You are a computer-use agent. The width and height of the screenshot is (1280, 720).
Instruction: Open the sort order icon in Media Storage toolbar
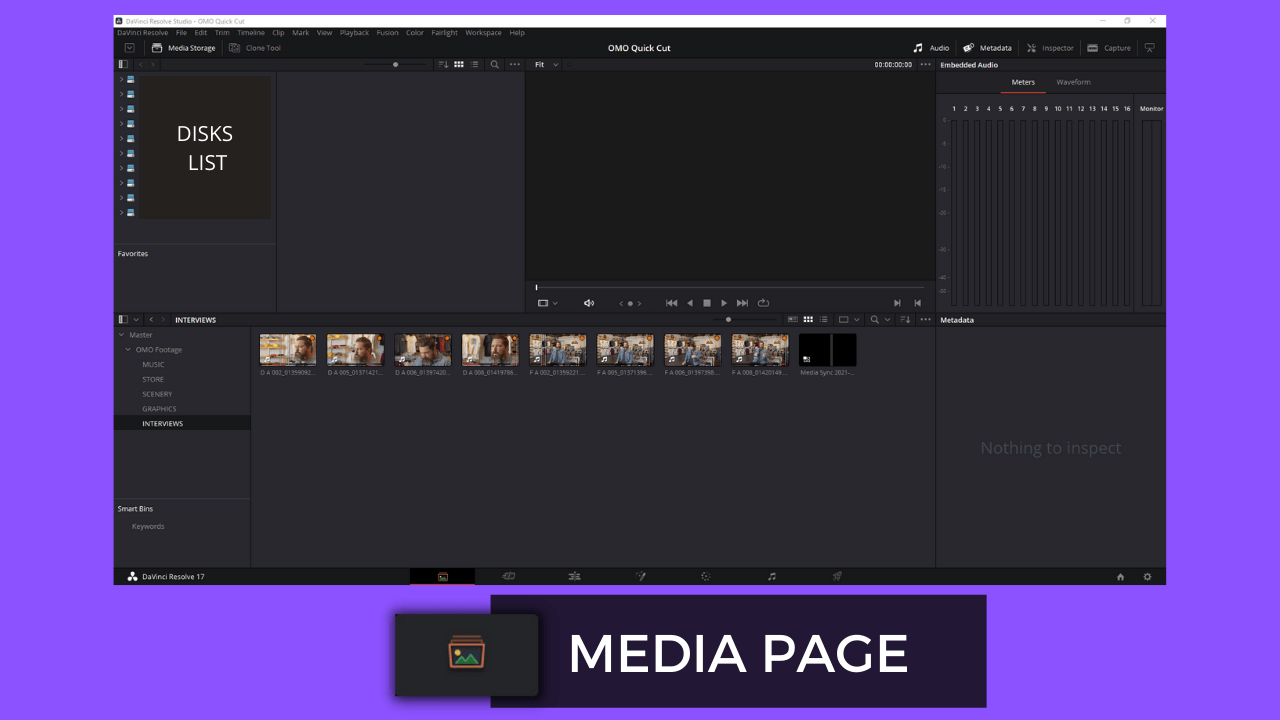(443, 64)
